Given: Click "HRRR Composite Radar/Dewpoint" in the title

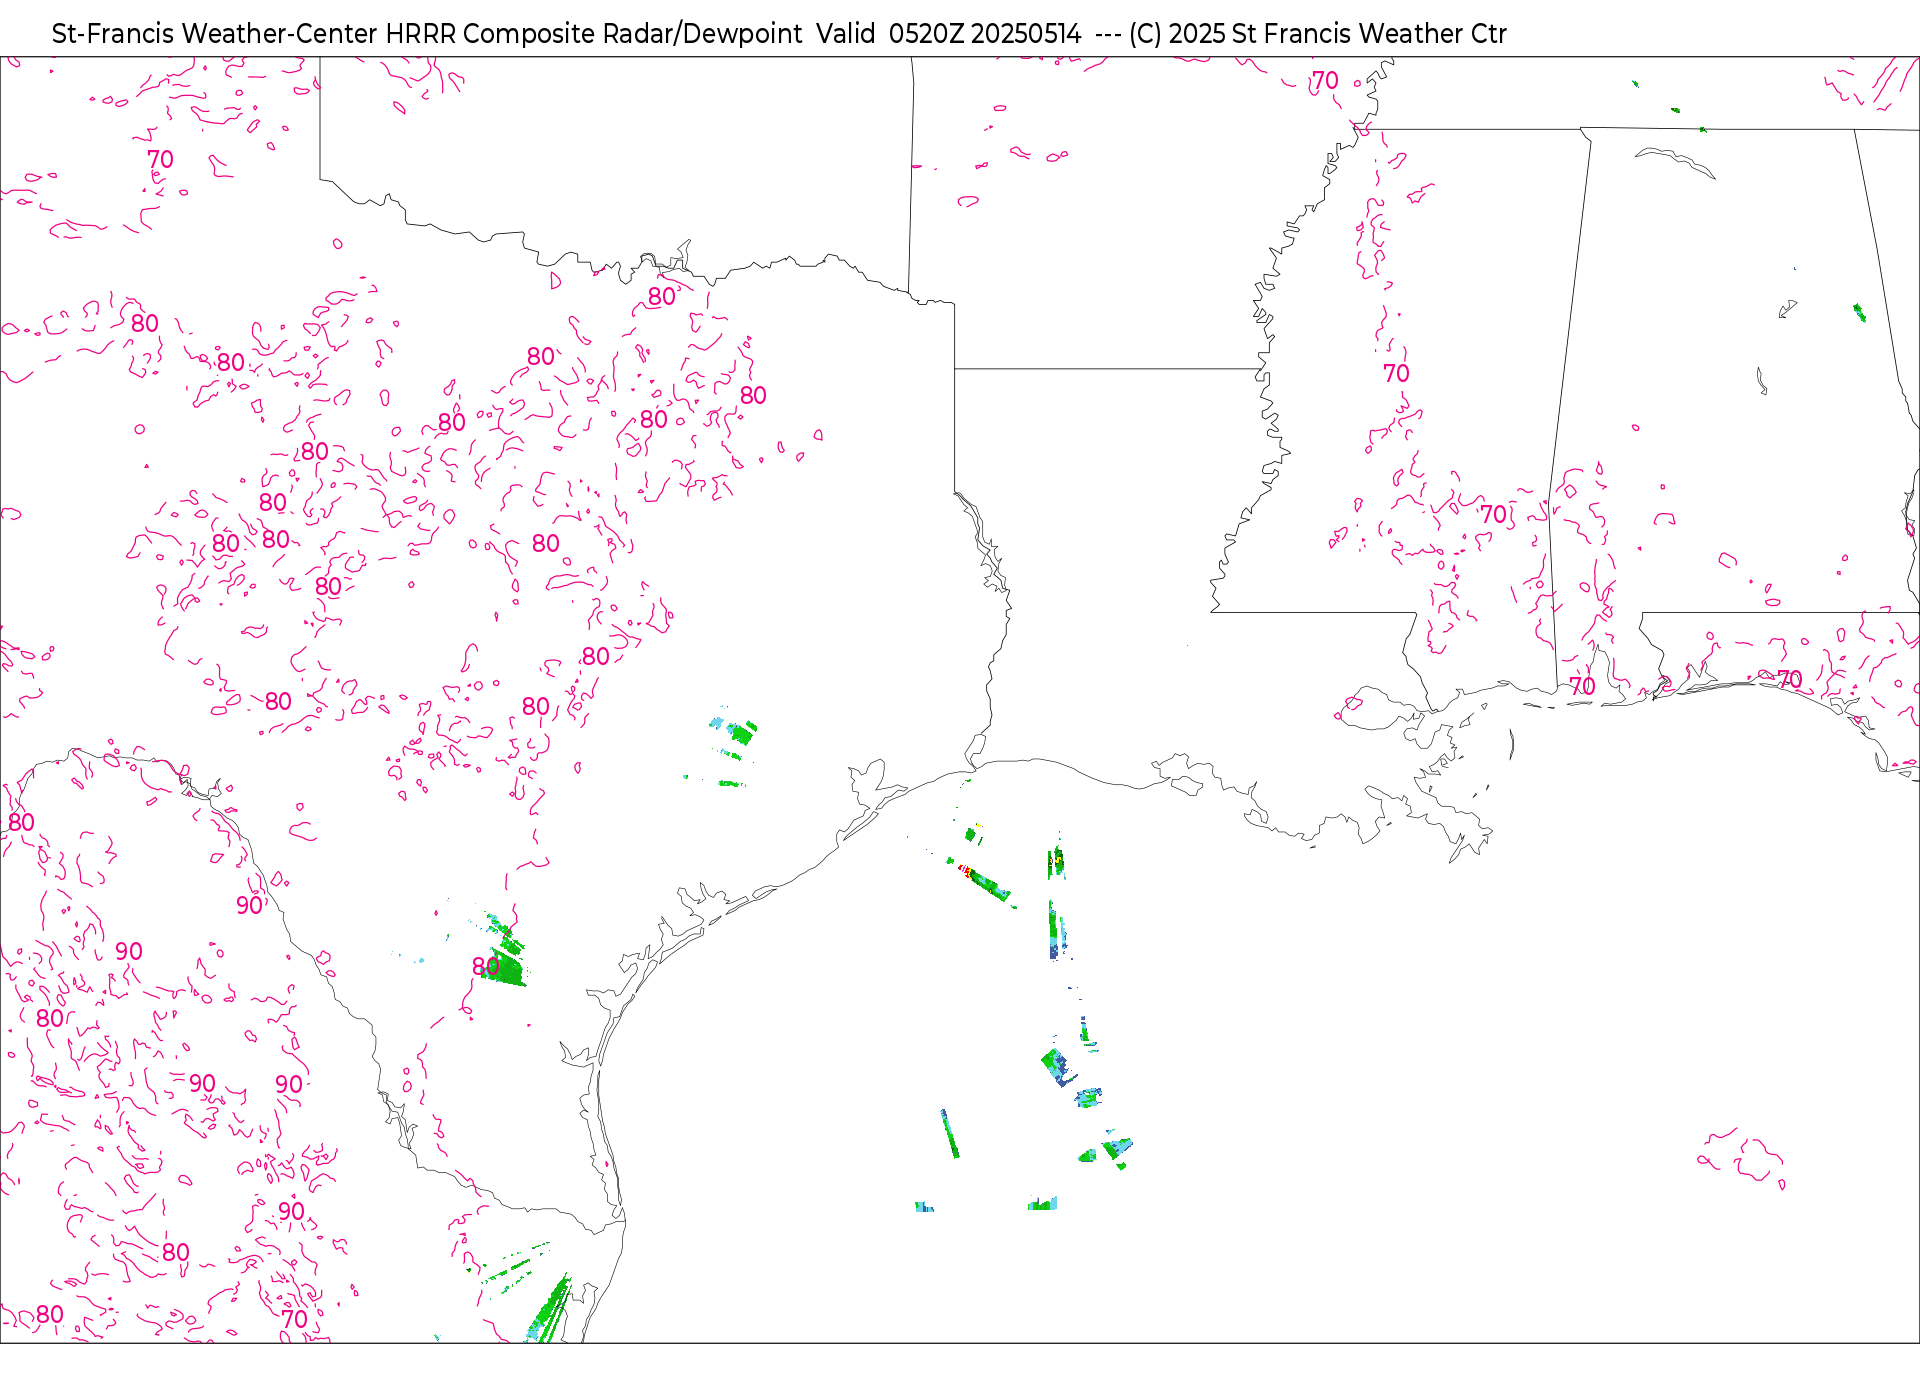Looking at the screenshot, I should pos(594,34).
